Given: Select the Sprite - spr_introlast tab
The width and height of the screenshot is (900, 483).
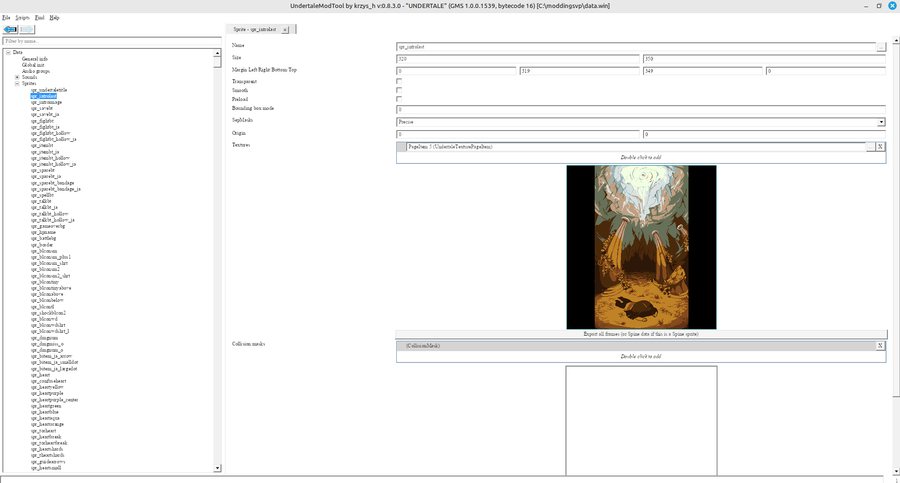Looking at the screenshot, I should click(255, 29).
